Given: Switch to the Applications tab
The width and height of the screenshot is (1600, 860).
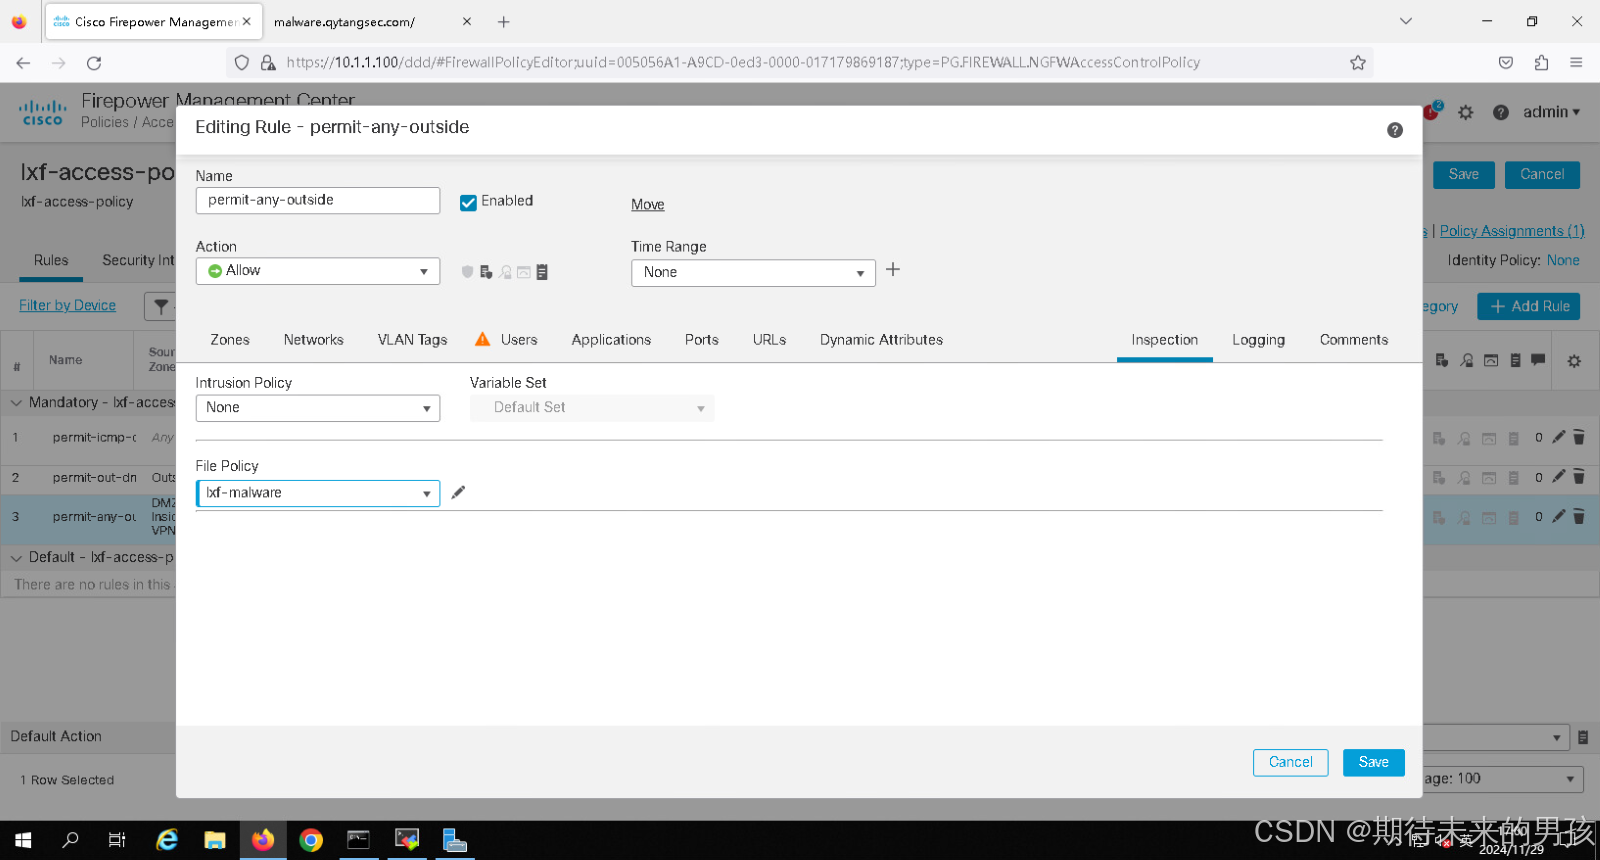Looking at the screenshot, I should (x=611, y=340).
